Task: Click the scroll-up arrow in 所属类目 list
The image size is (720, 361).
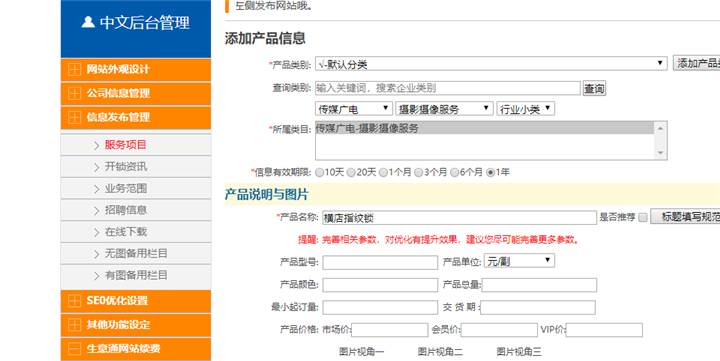Action: pos(660,129)
